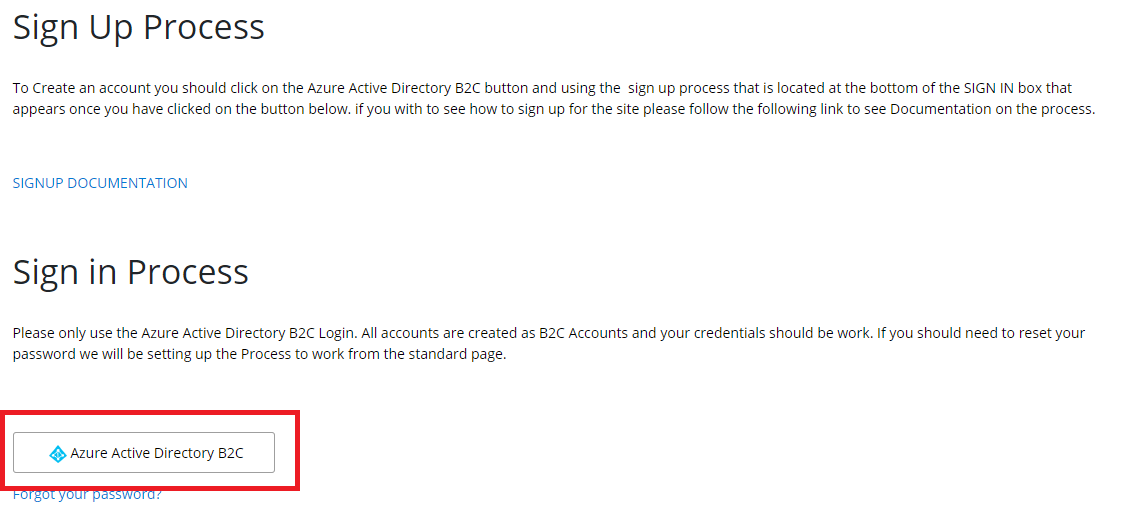1133x524 pixels.
Task: Open the SIGNUP DOCUMENTATION link
Action: coord(100,183)
